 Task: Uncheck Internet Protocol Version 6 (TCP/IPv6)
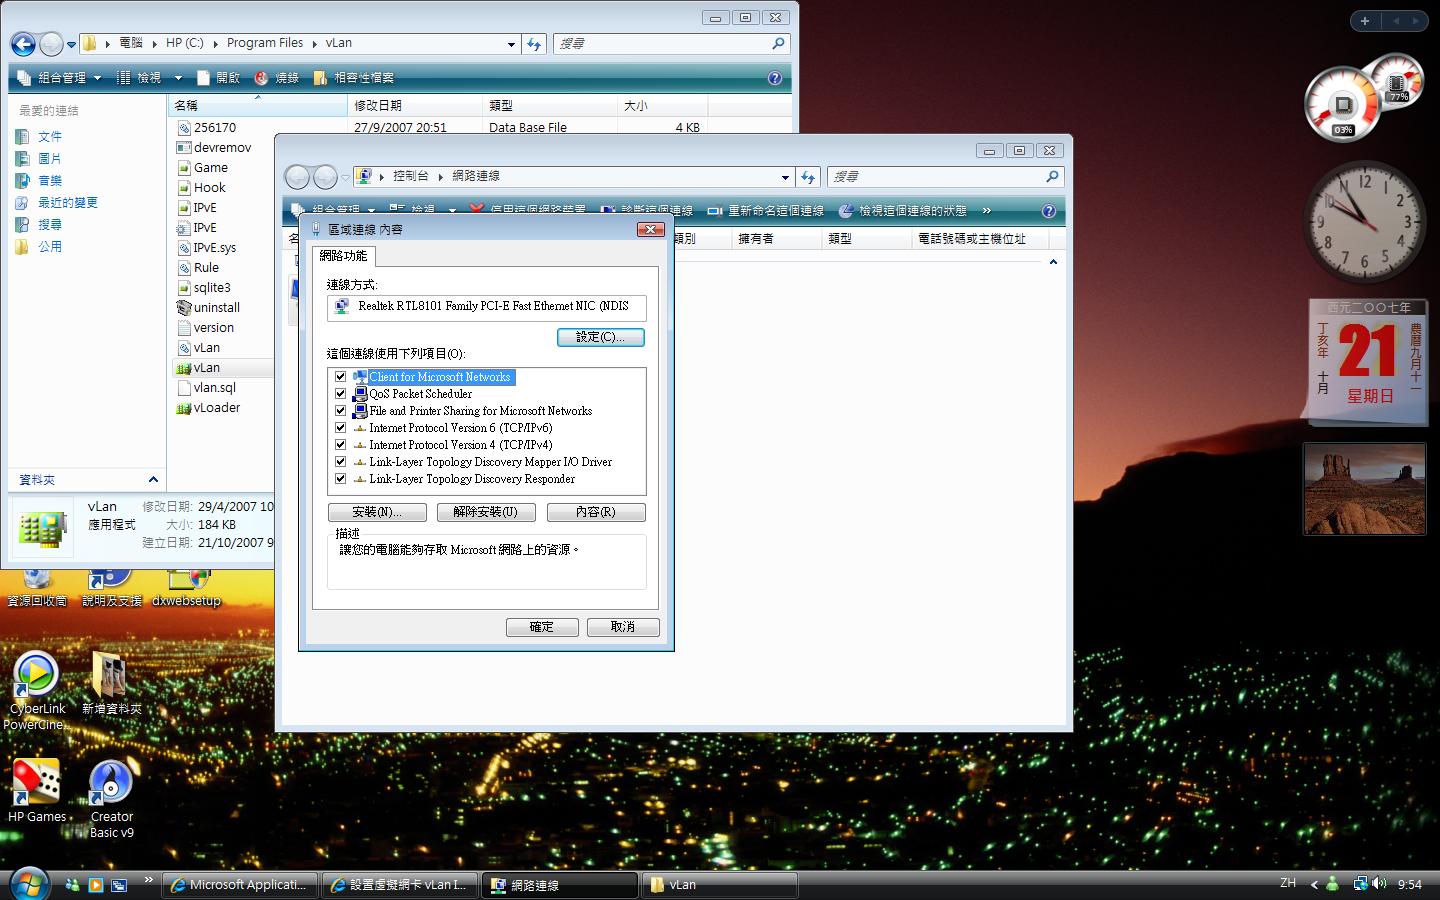pos(340,428)
